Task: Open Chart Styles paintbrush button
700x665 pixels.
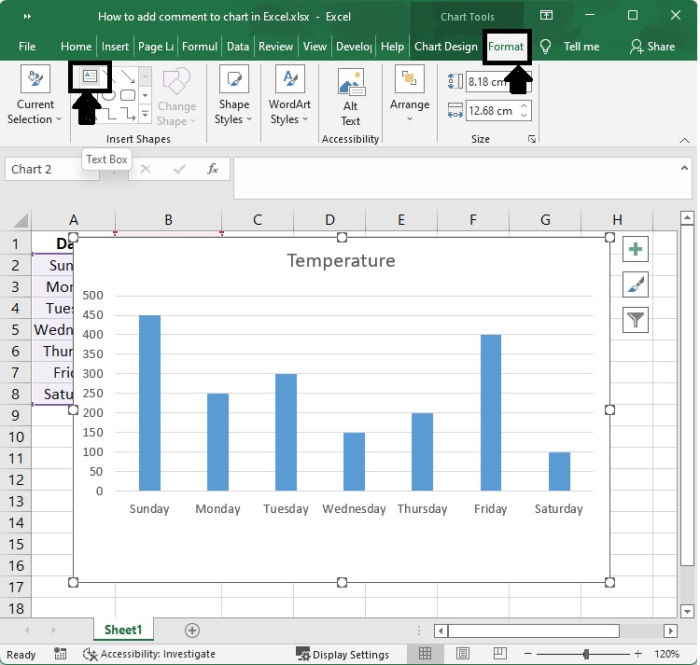Action: (635, 284)
